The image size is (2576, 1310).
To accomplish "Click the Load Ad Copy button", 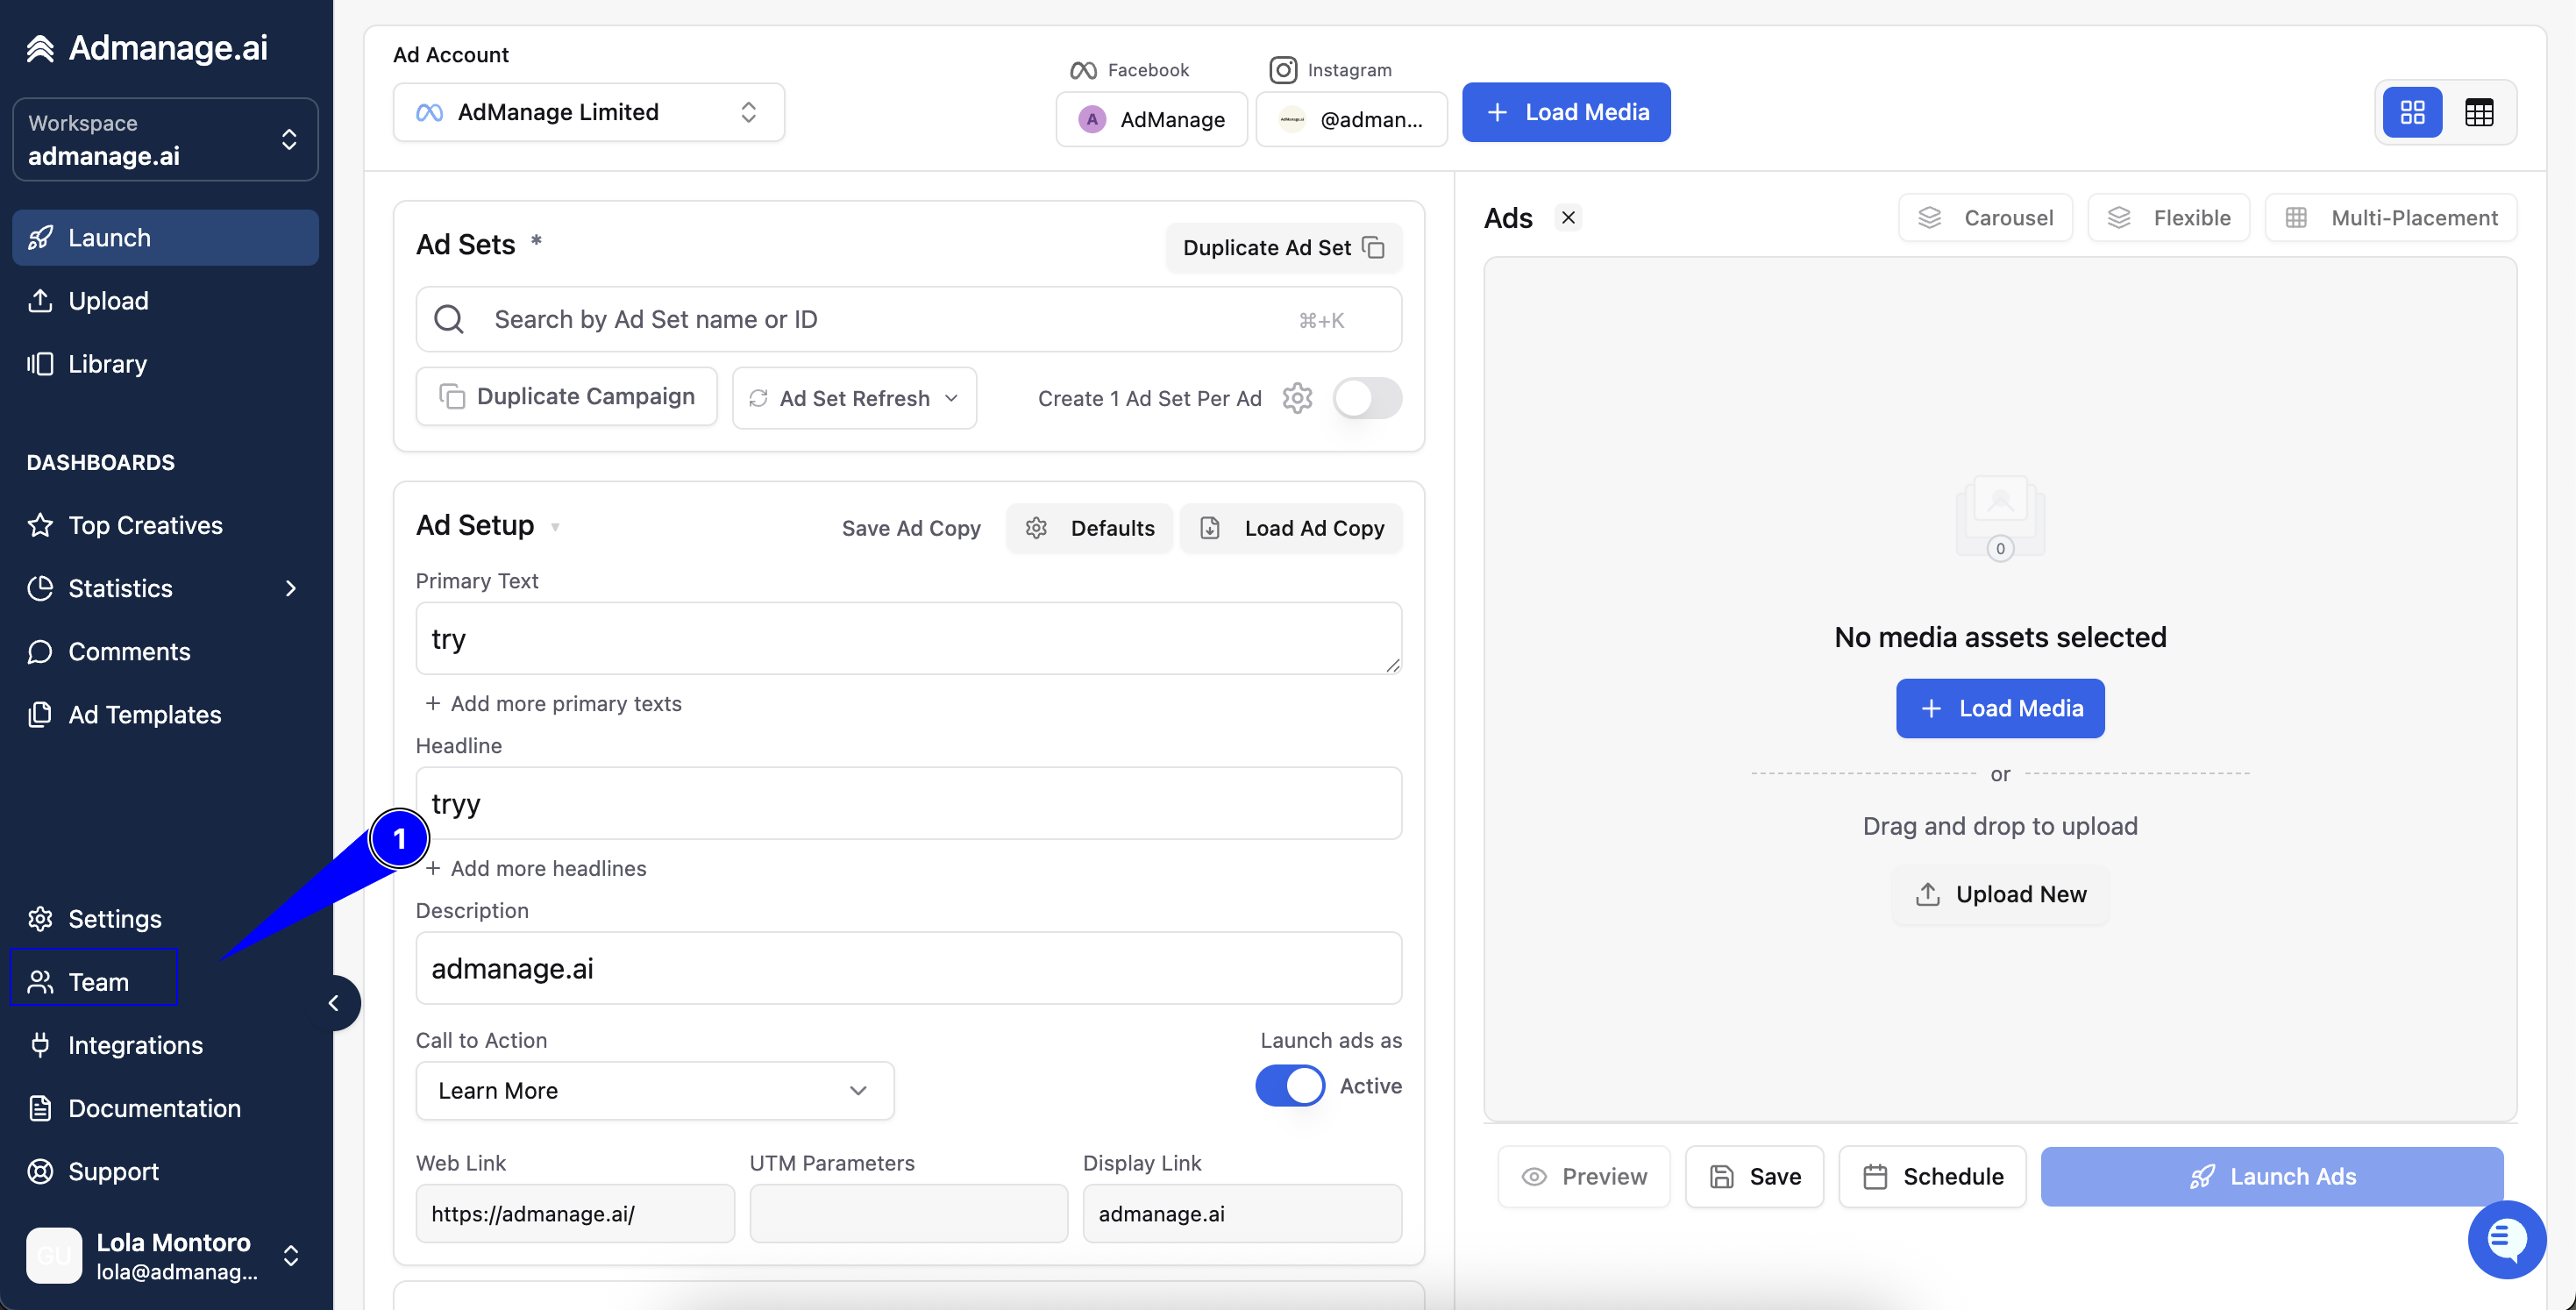I will coord(1291,528).
